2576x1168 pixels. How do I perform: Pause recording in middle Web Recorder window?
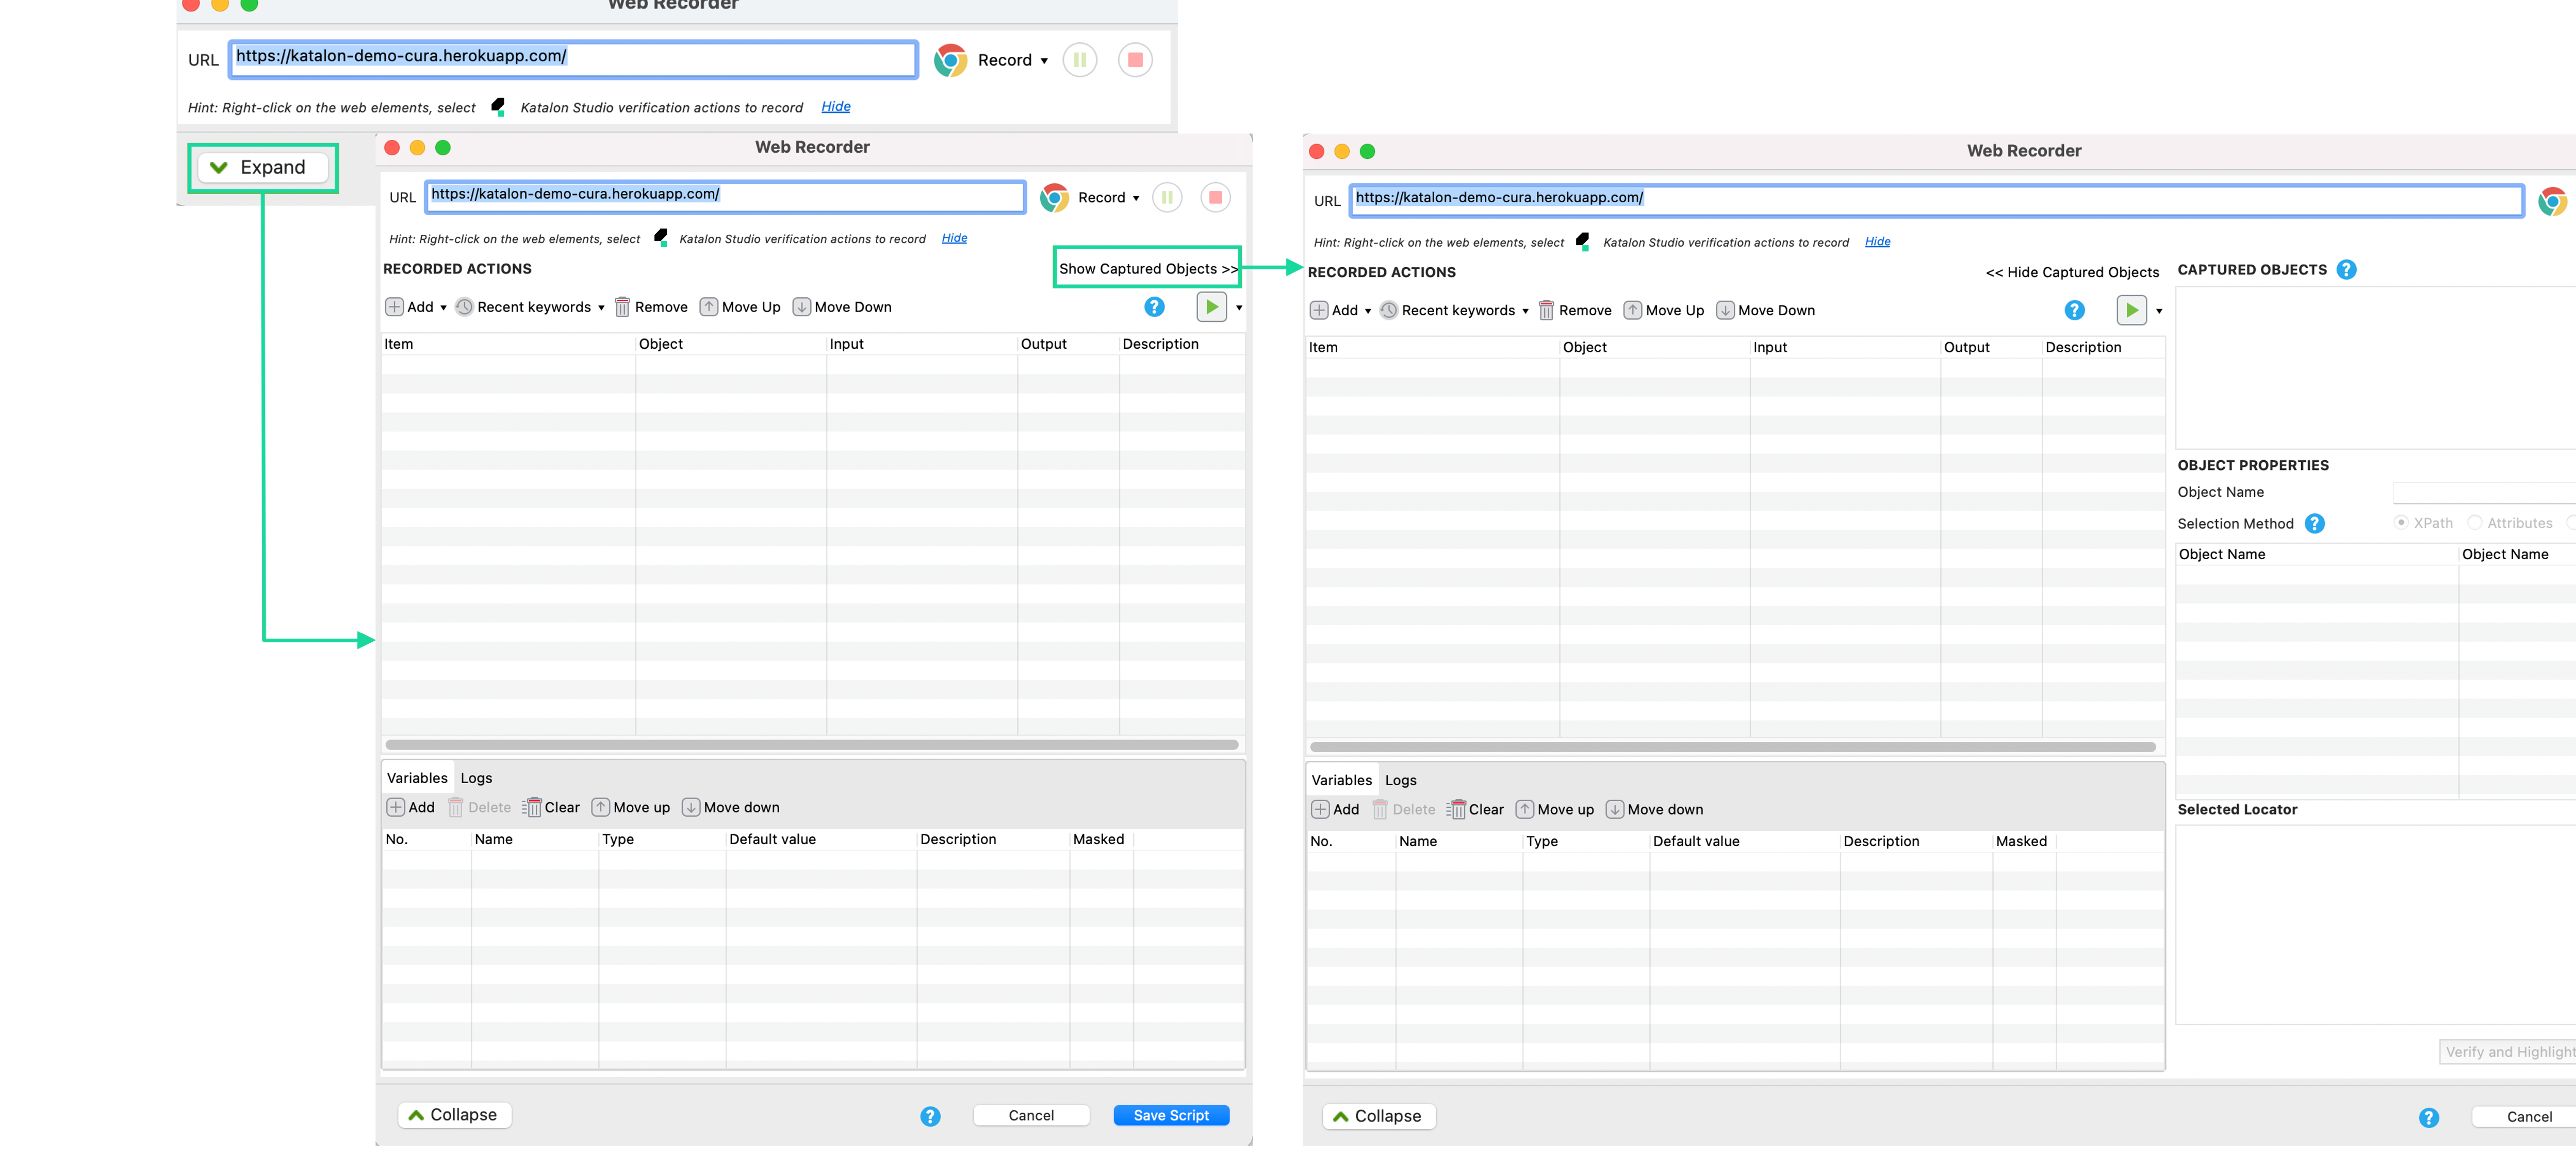[x=1167, y=197]
